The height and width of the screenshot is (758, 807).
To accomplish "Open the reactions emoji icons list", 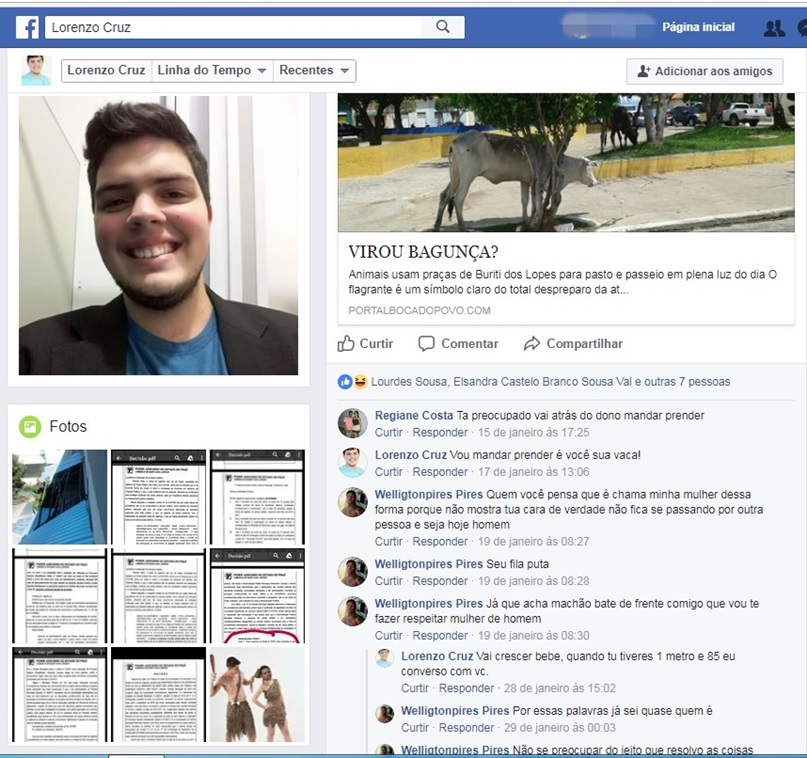I will click(353, 381).
